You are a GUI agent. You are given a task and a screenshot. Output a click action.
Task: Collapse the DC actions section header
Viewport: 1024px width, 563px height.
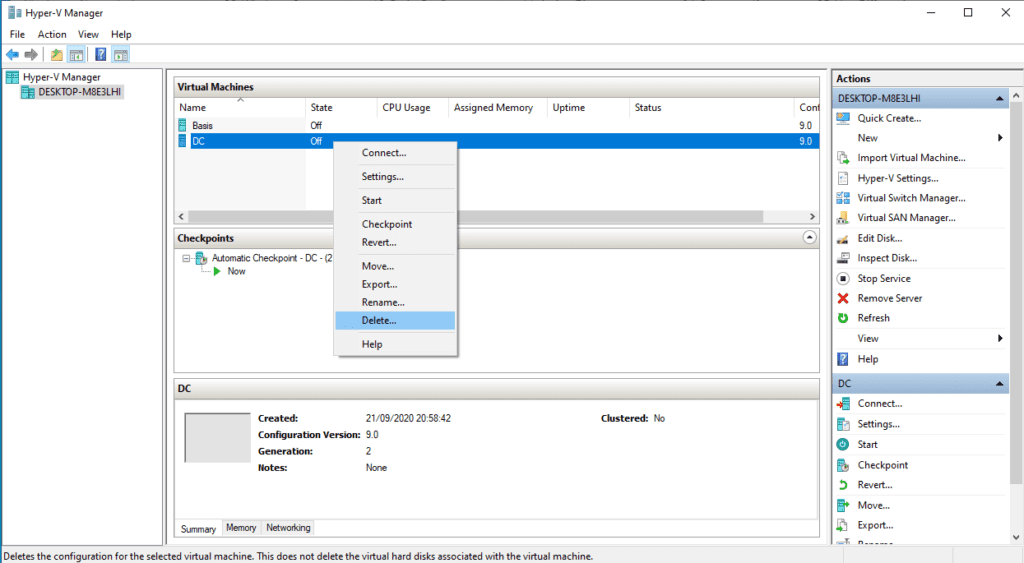[x=999, y=384]
